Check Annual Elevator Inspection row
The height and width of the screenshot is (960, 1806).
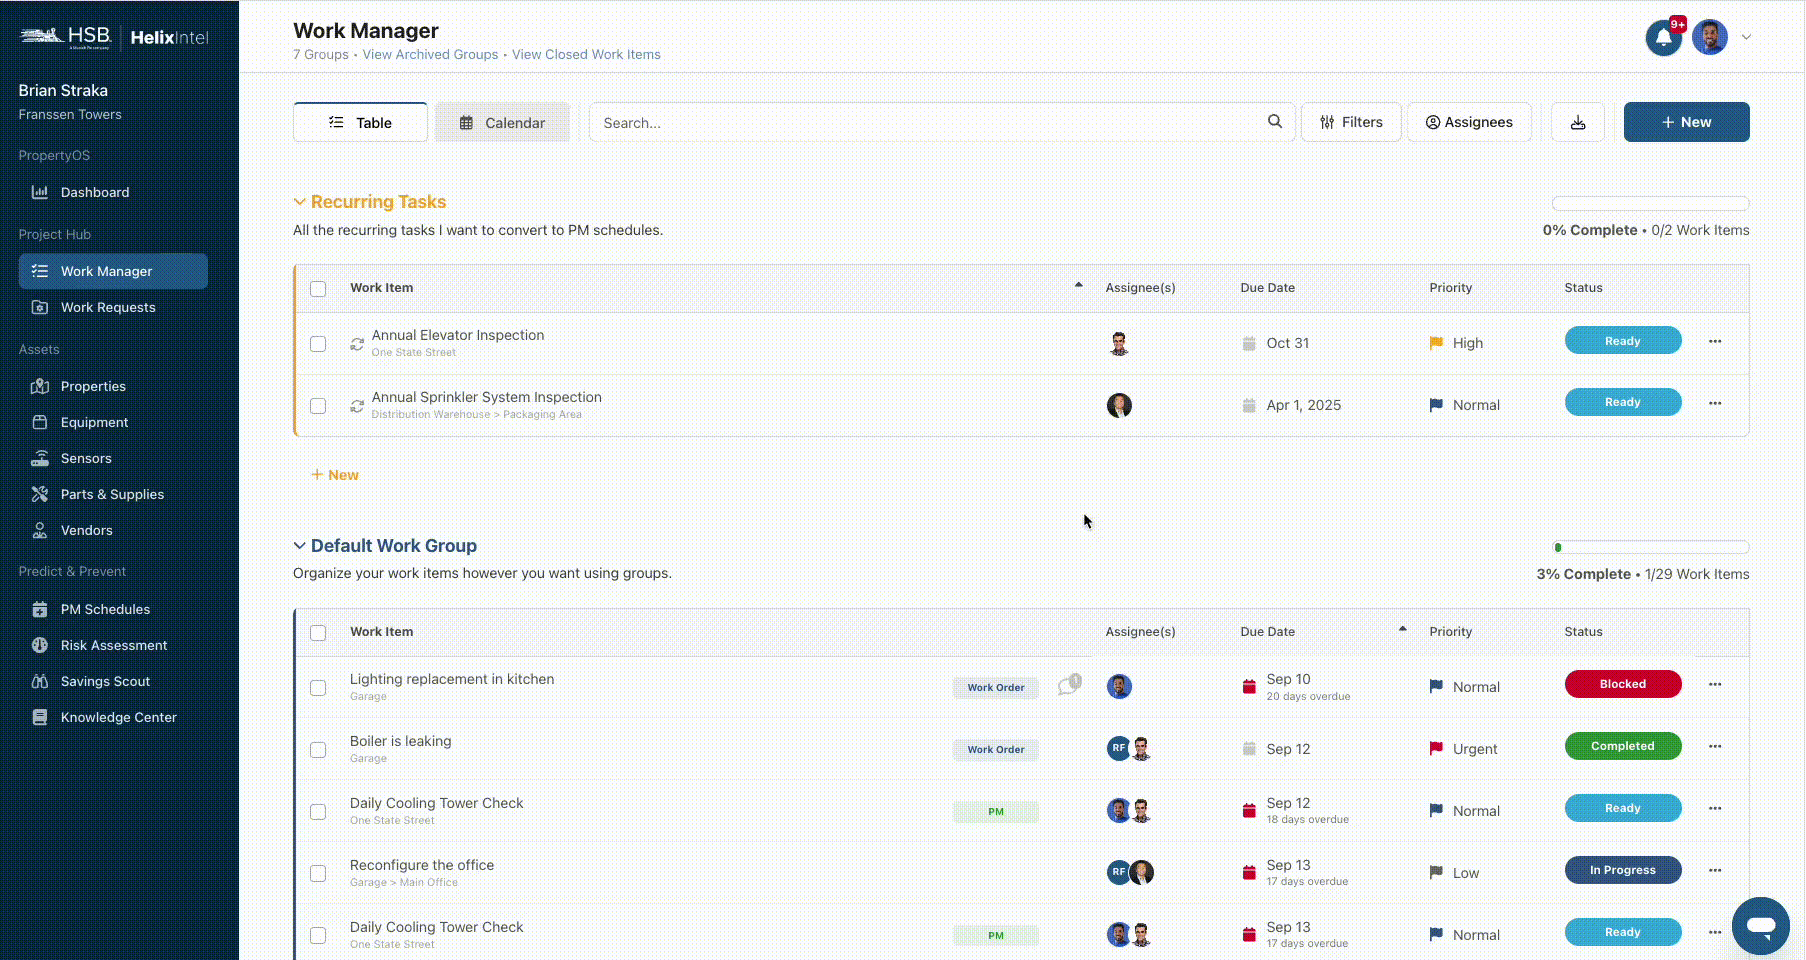318,344
